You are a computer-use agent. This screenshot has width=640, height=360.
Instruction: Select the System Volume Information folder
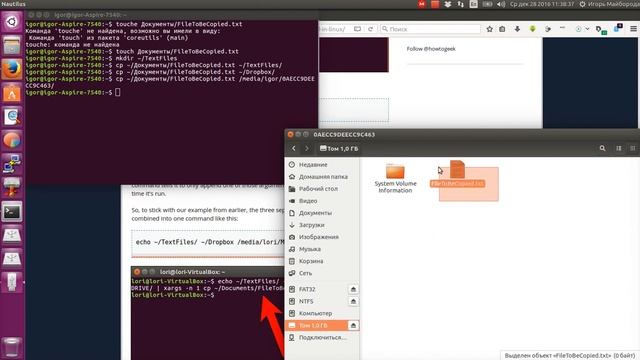(395, 178)
